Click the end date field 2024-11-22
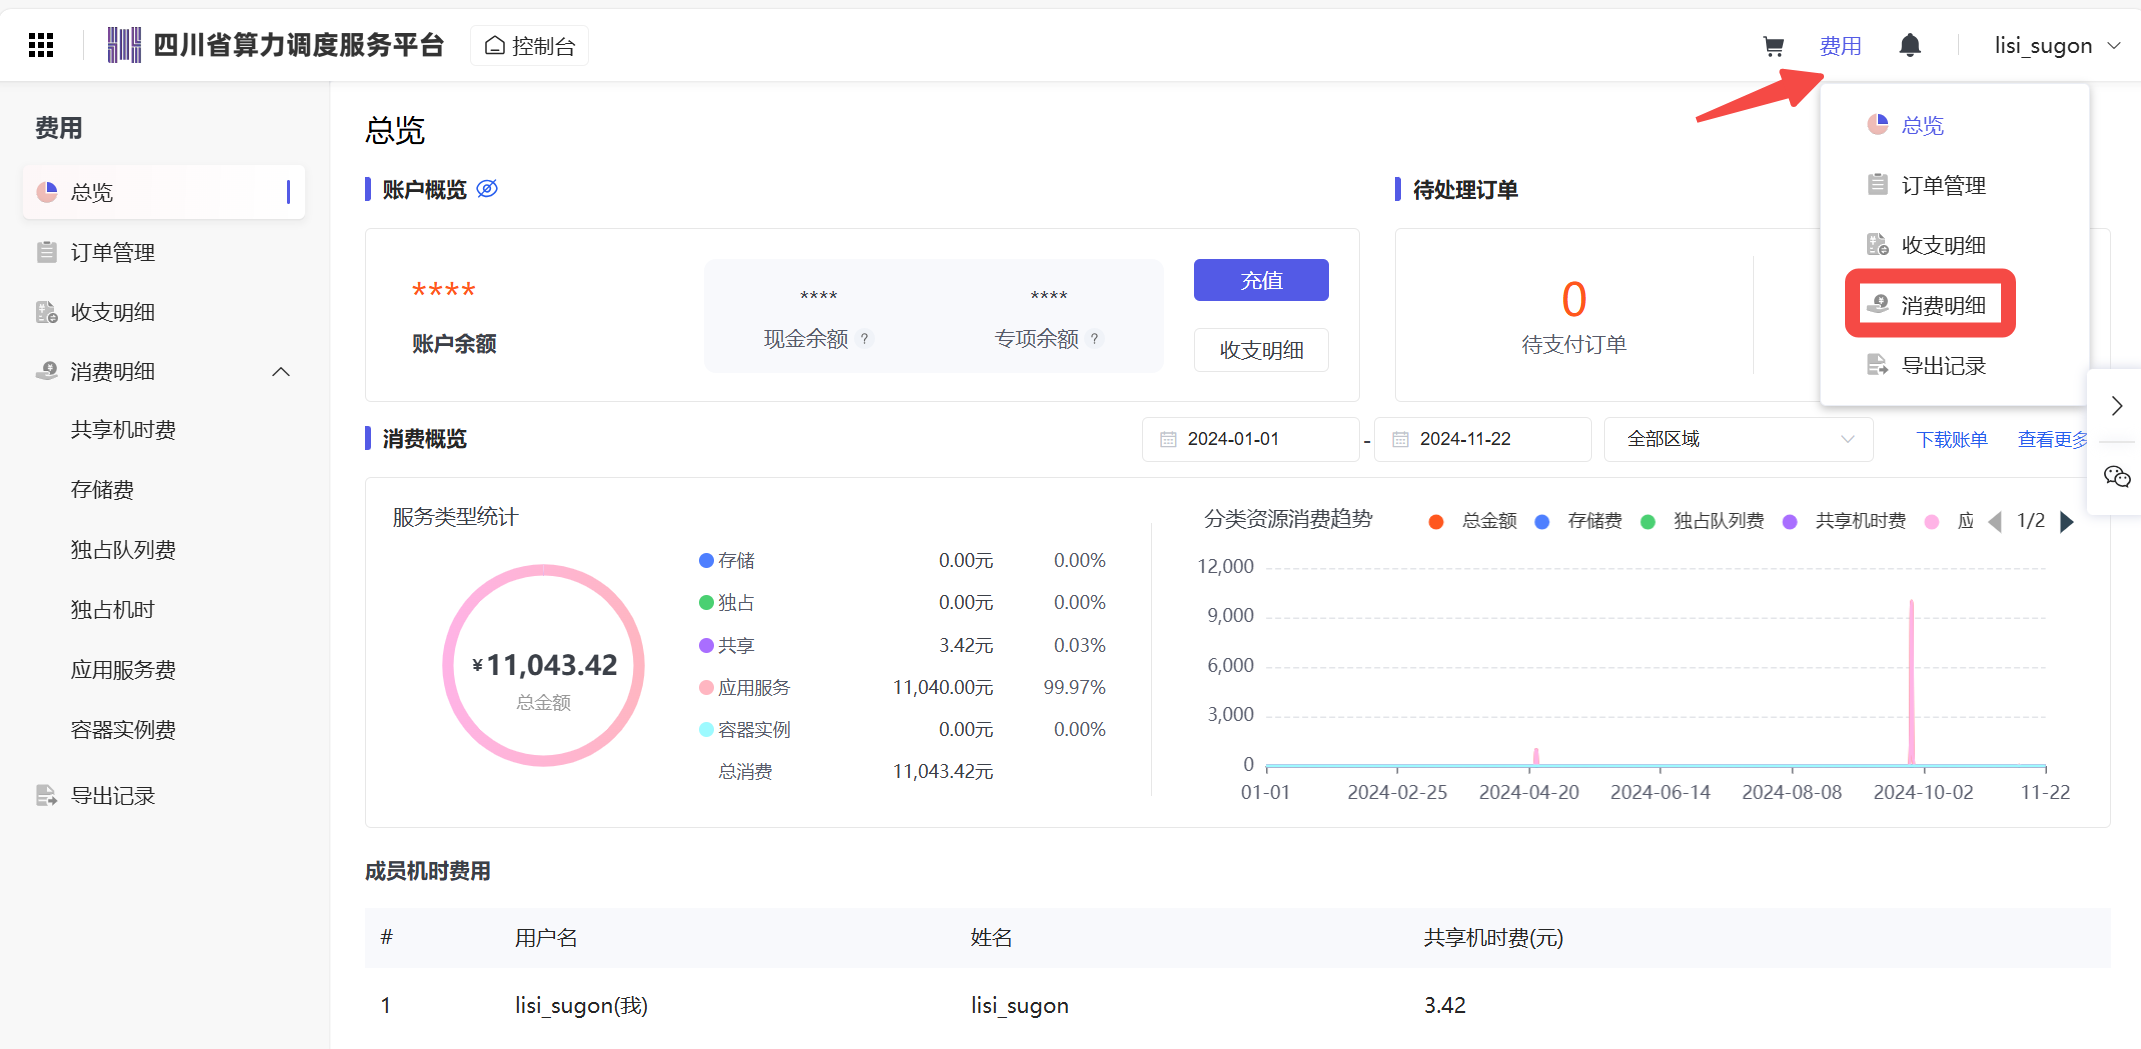The height and width of the screenshot is (1049, 2141). coord(1482,439)
